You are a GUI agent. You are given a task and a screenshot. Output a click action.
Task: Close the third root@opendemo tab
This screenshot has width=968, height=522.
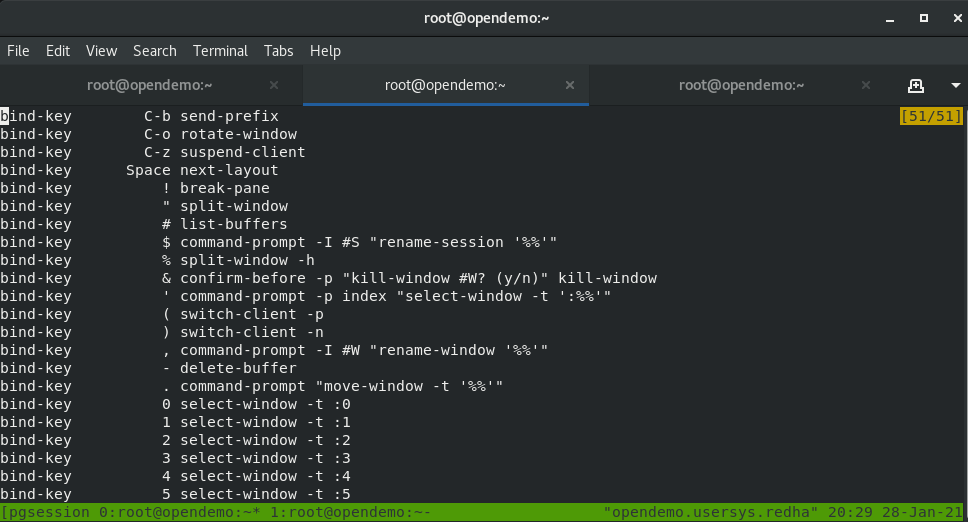point(864,85)
